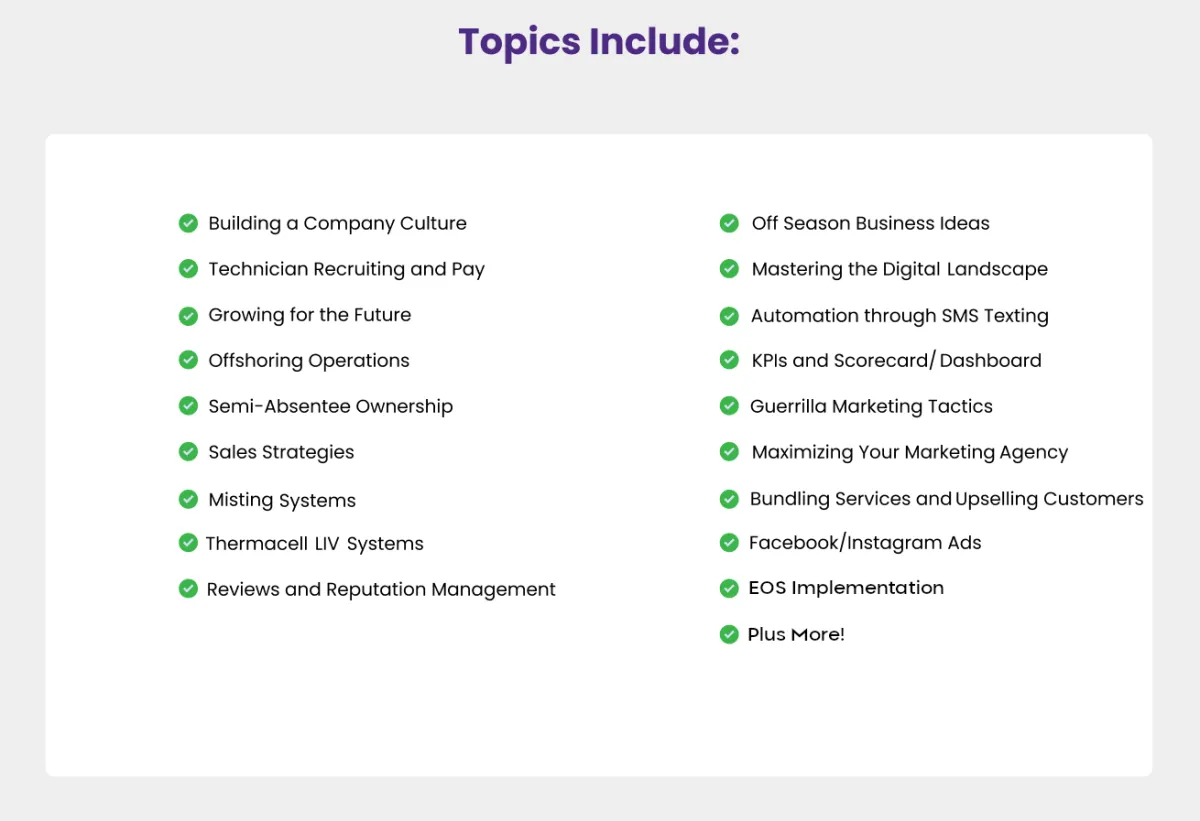Click the Topics Include: heading
This screenshot has height=821, width=1200.
(x=599, y=42)
